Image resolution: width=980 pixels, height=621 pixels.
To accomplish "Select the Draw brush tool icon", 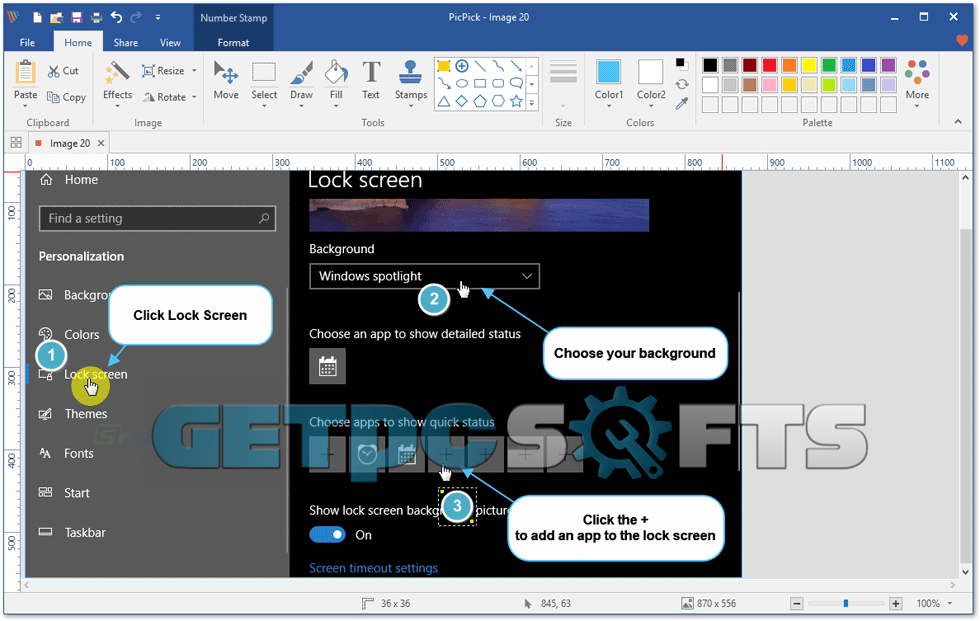I will coord(301,72).
